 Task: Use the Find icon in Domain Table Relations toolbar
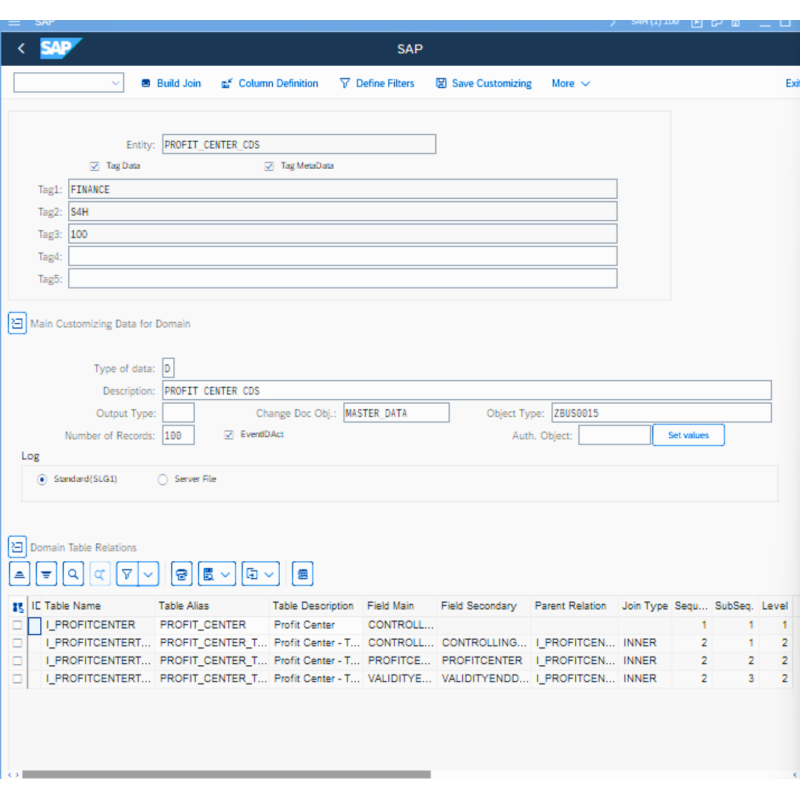coord(70,574)
